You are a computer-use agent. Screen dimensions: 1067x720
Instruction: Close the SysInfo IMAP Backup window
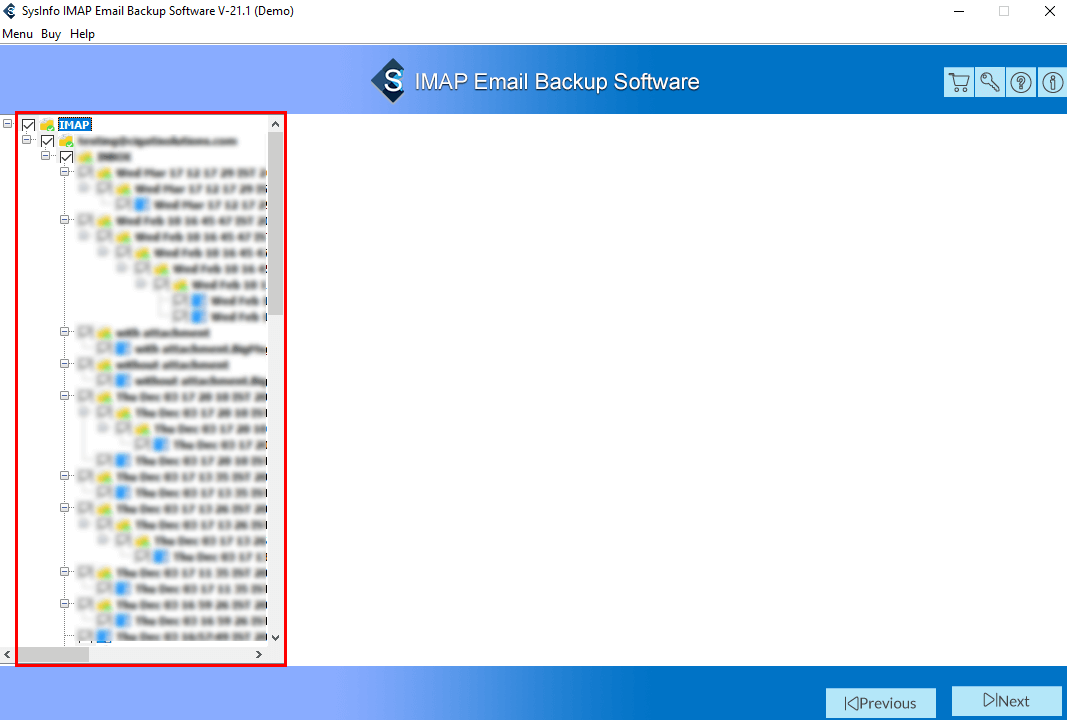1049,12
